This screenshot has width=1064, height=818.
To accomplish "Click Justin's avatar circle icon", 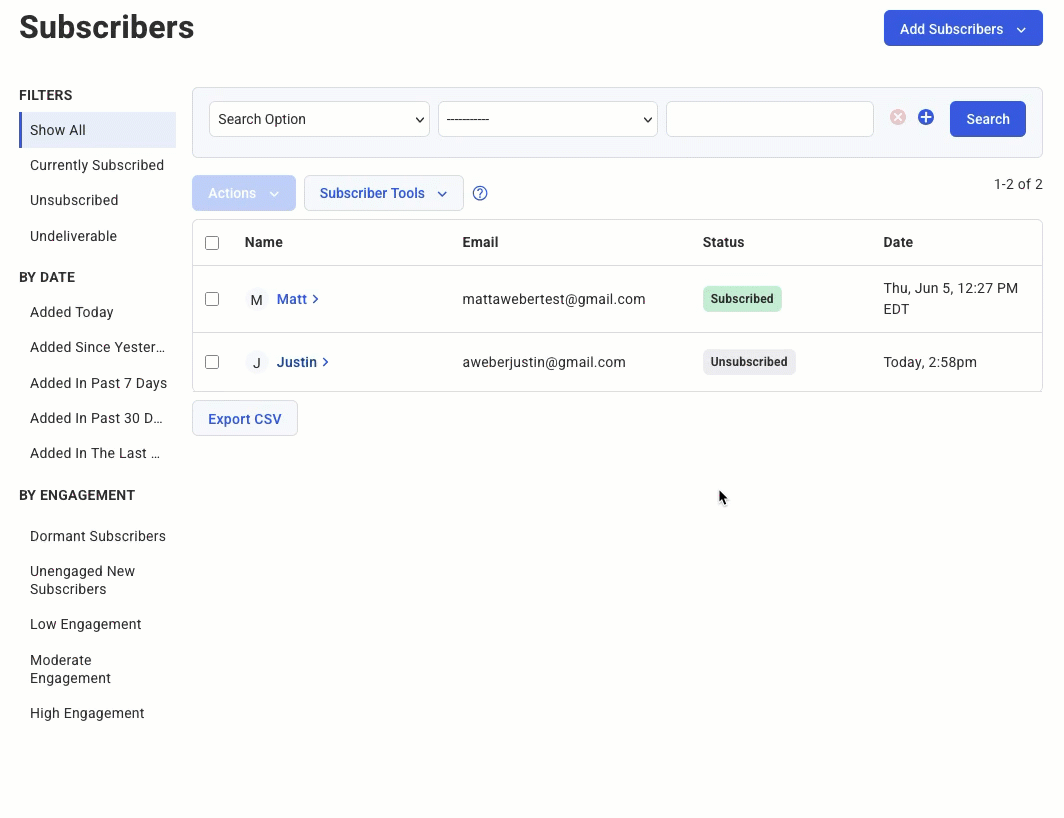I will tap(257, 363).
